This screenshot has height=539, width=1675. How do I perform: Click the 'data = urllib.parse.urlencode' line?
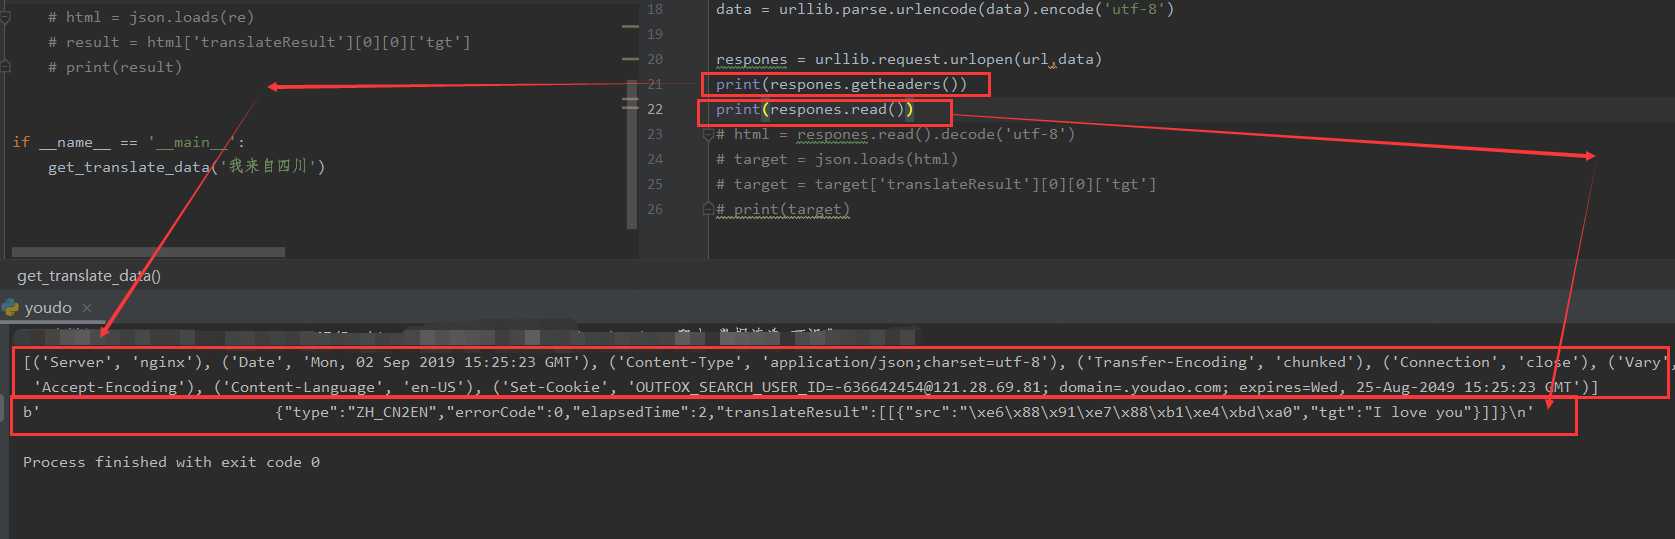[945, 10]
